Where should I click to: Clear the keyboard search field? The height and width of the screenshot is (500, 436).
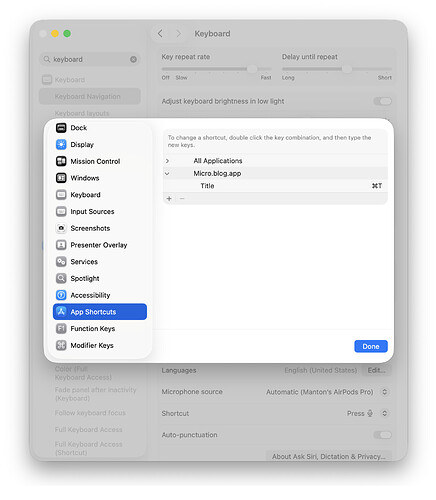pyautogui.click(x=133, y=59)
